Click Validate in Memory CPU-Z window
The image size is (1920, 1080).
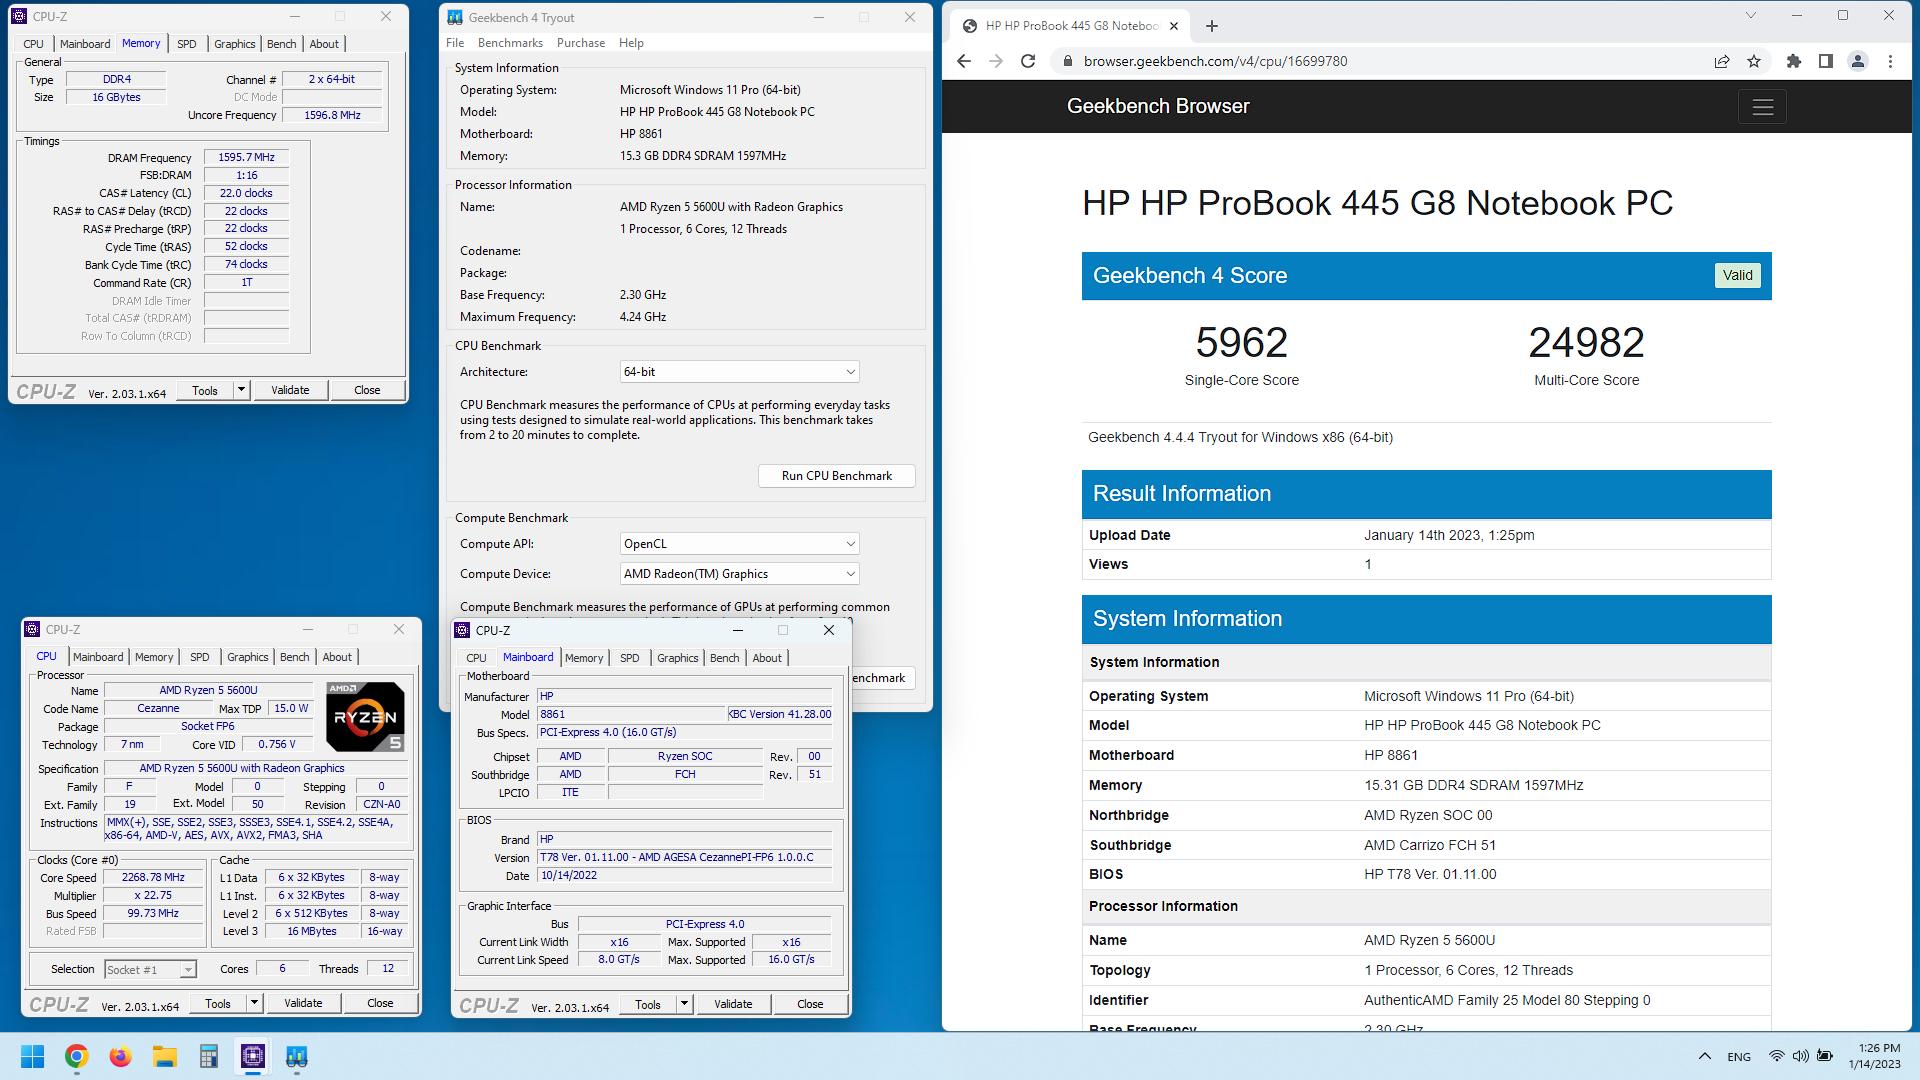point(290,390)
